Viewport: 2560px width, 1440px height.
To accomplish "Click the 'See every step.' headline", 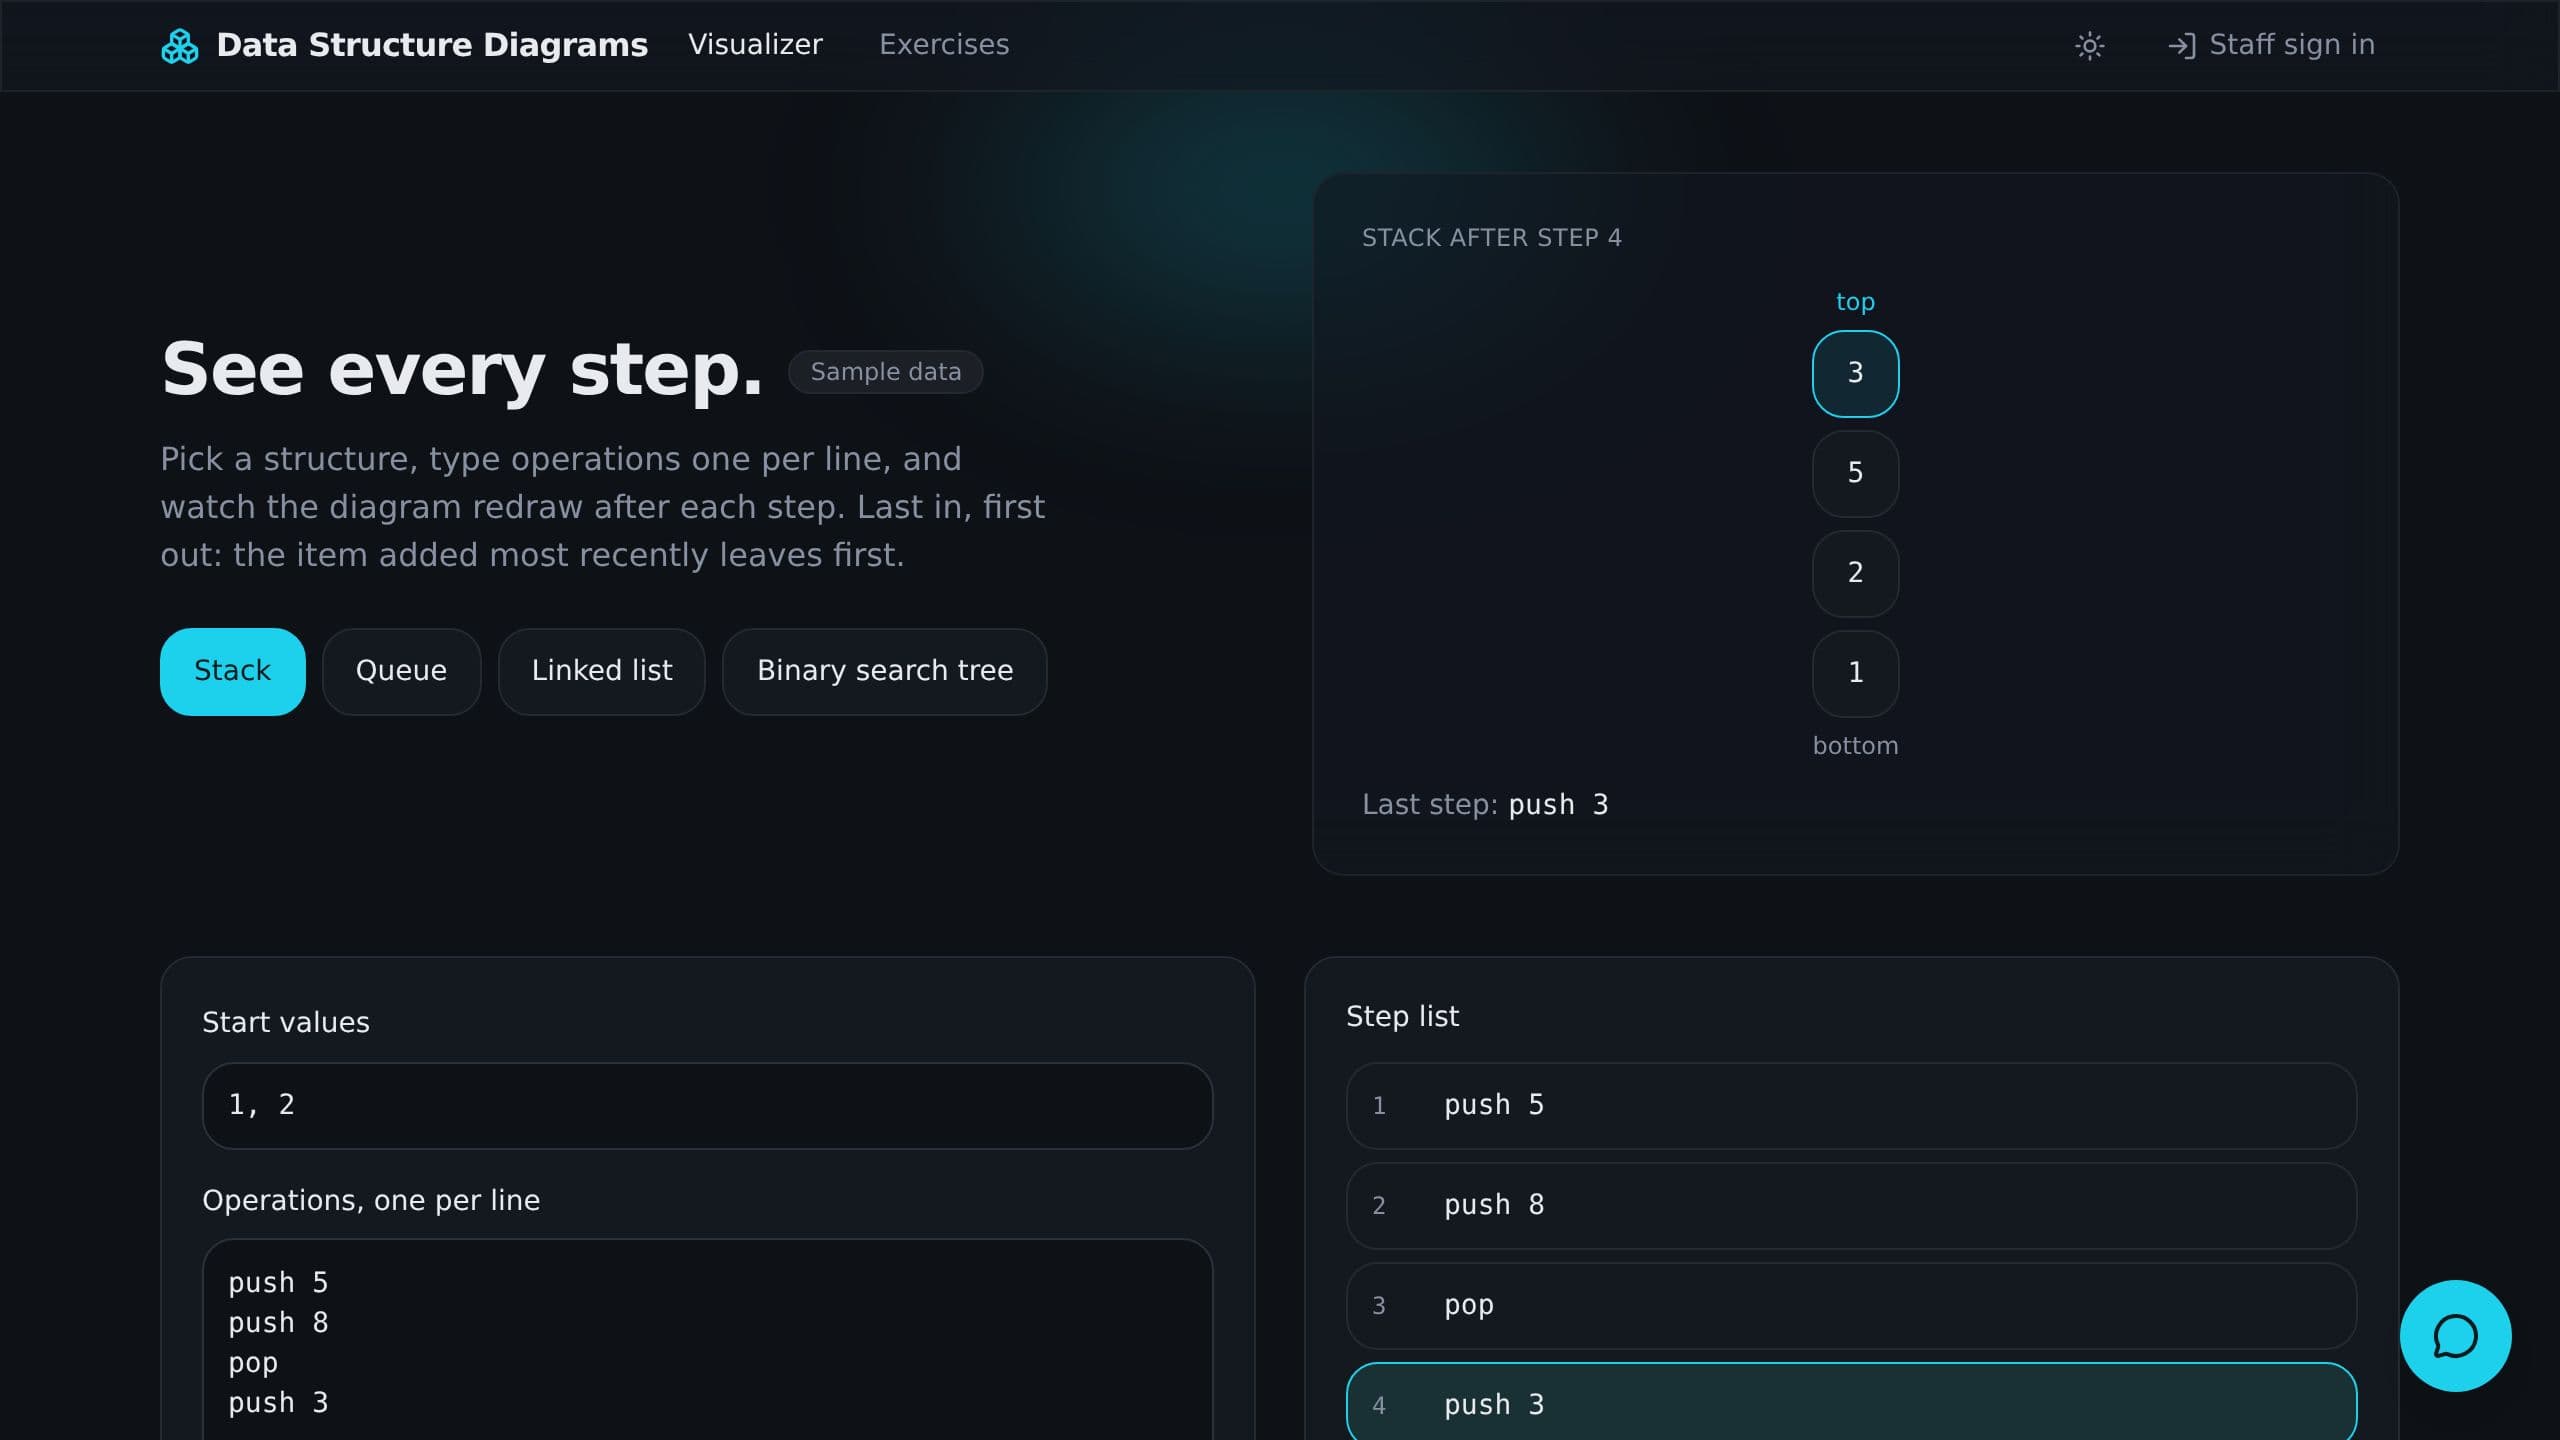I will click(x=462, y=370).
